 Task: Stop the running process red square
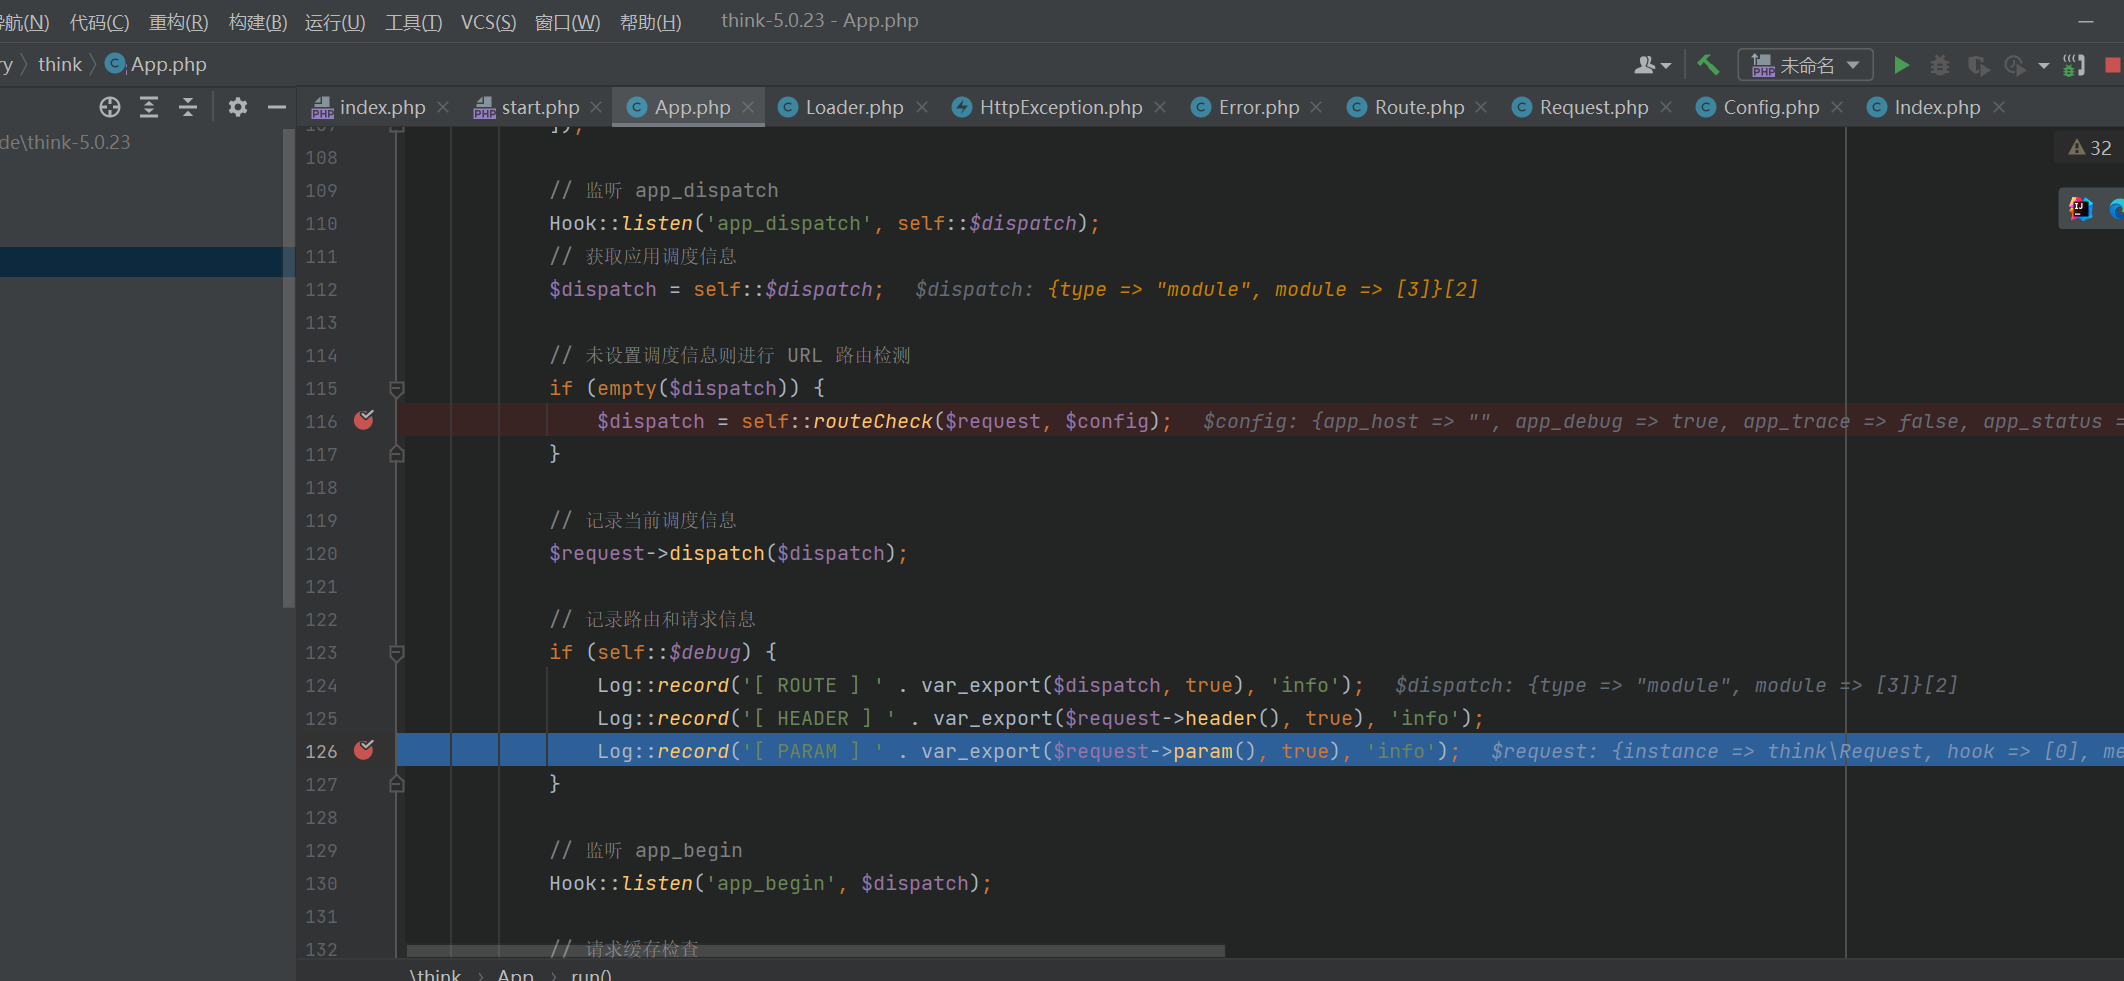click(2113, 65)
